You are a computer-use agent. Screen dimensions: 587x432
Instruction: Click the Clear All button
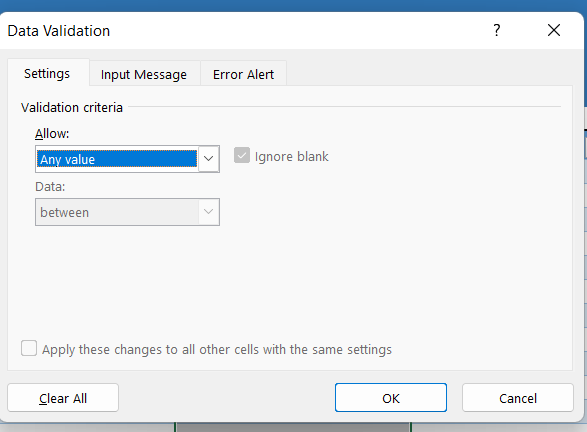click(x=63, y=398)
